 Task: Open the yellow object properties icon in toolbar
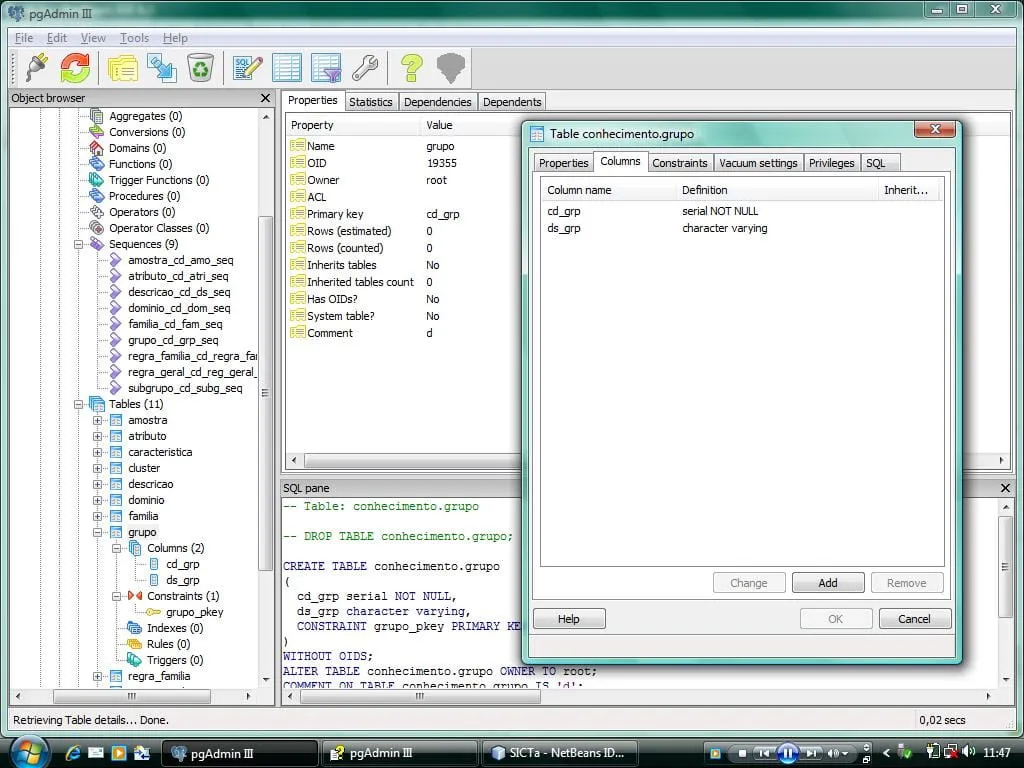click(x=123, y=68)
